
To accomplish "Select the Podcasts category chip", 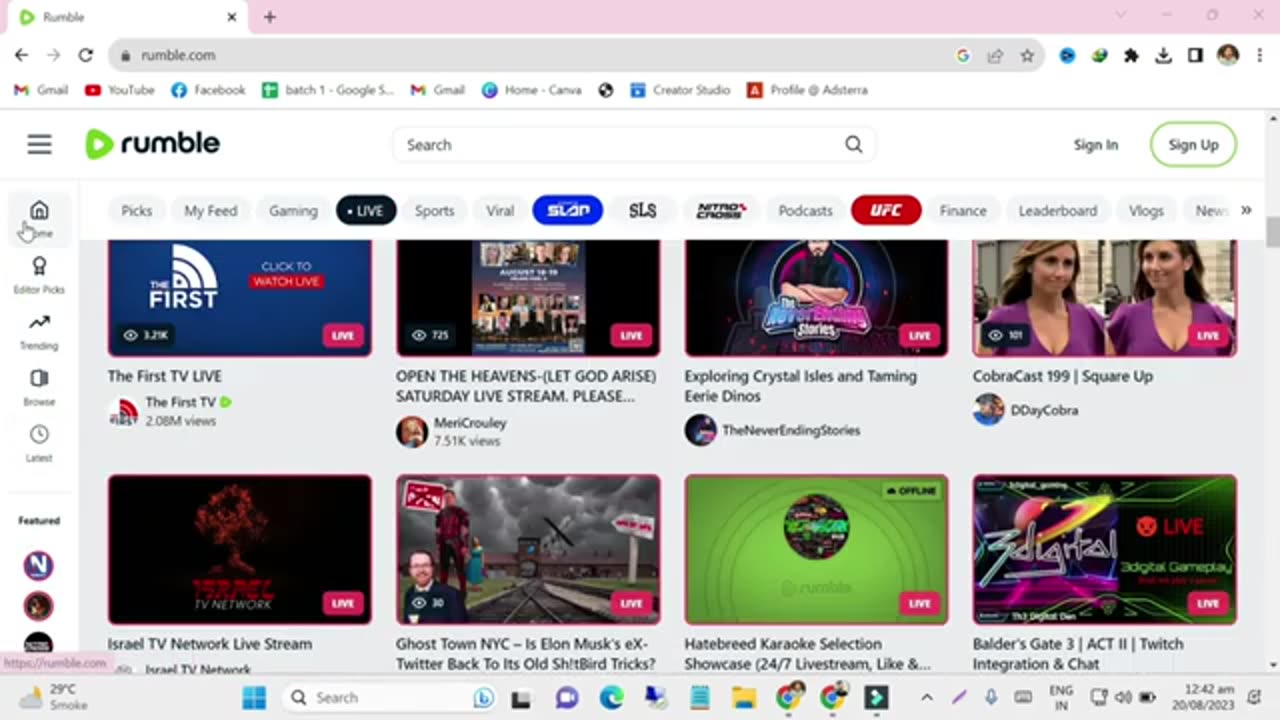I will click(x=805, y=211).
